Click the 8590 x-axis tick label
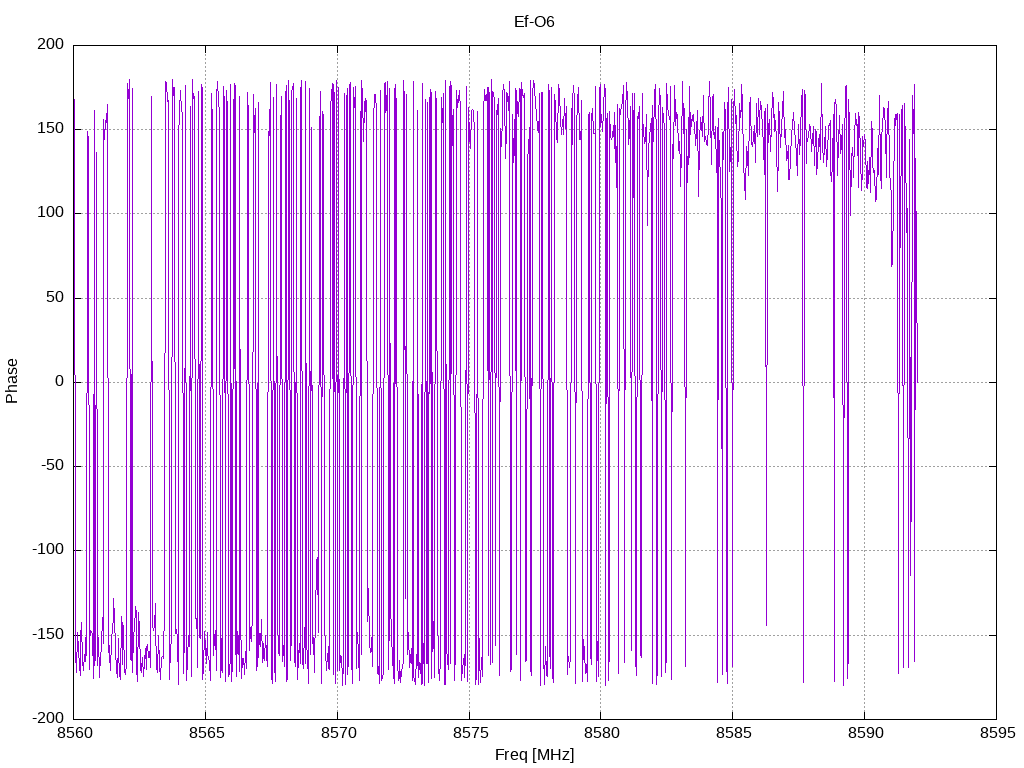1024x768 pixels. (x=865, y=733)
